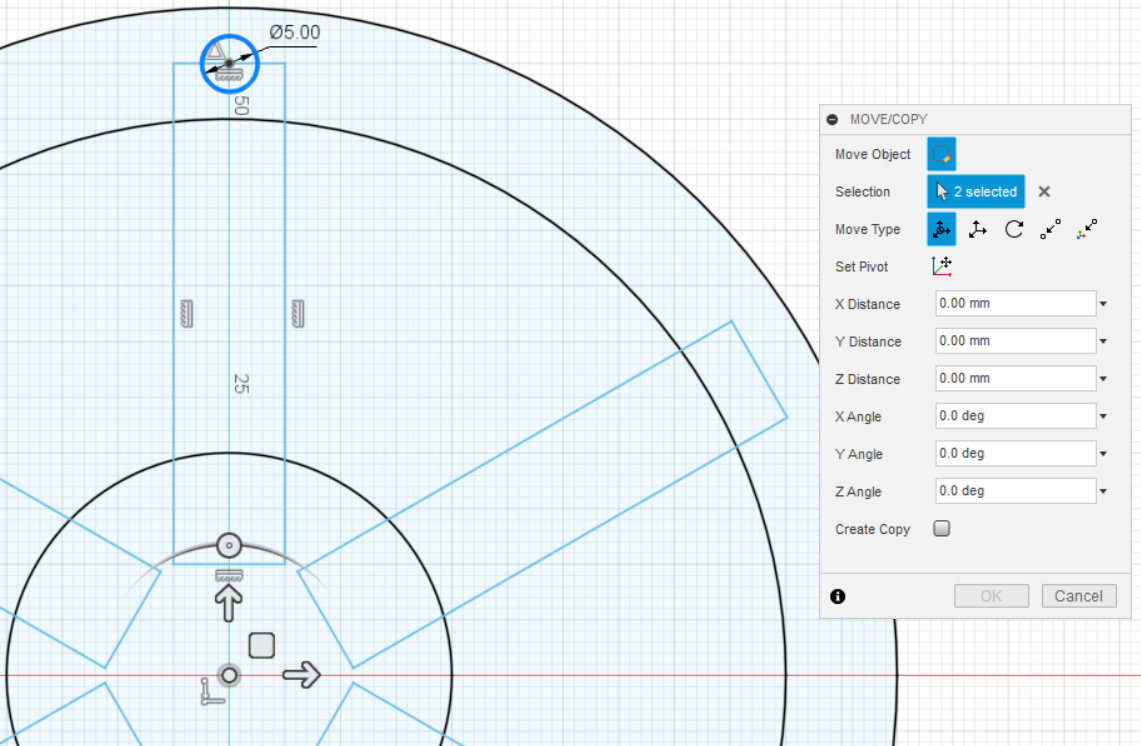
Task: Clear the selection with the X icon
Action: pos(1044,191)
